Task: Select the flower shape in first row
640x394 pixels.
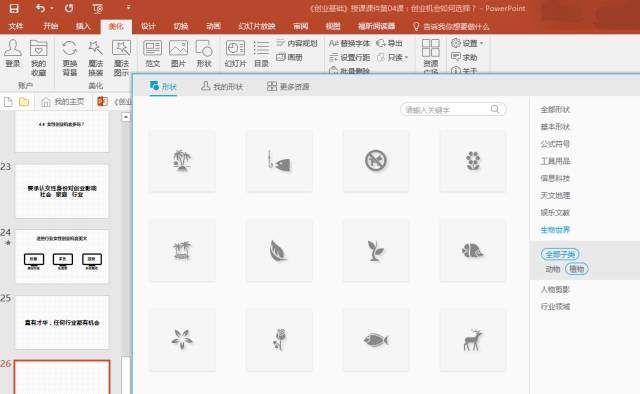Action: (473, 161)
